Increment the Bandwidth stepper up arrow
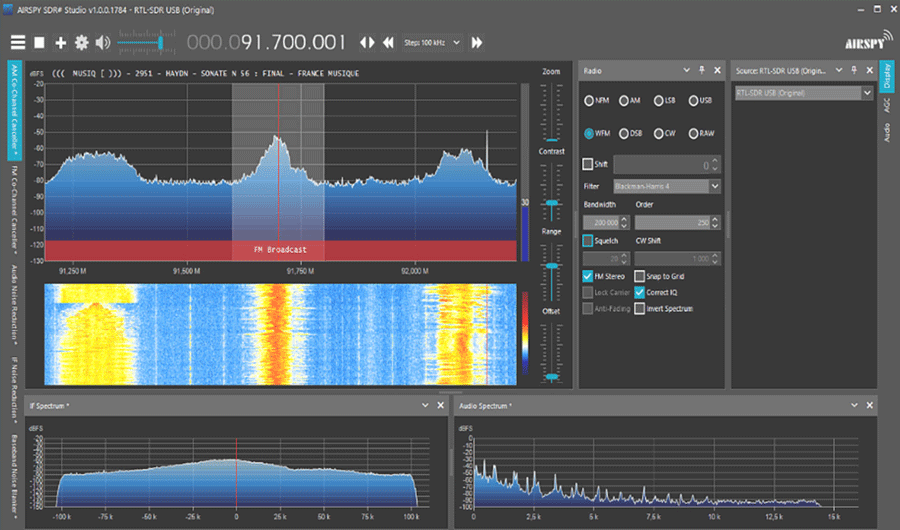Viewport: 900px width, 530px height. coord(624,219)
